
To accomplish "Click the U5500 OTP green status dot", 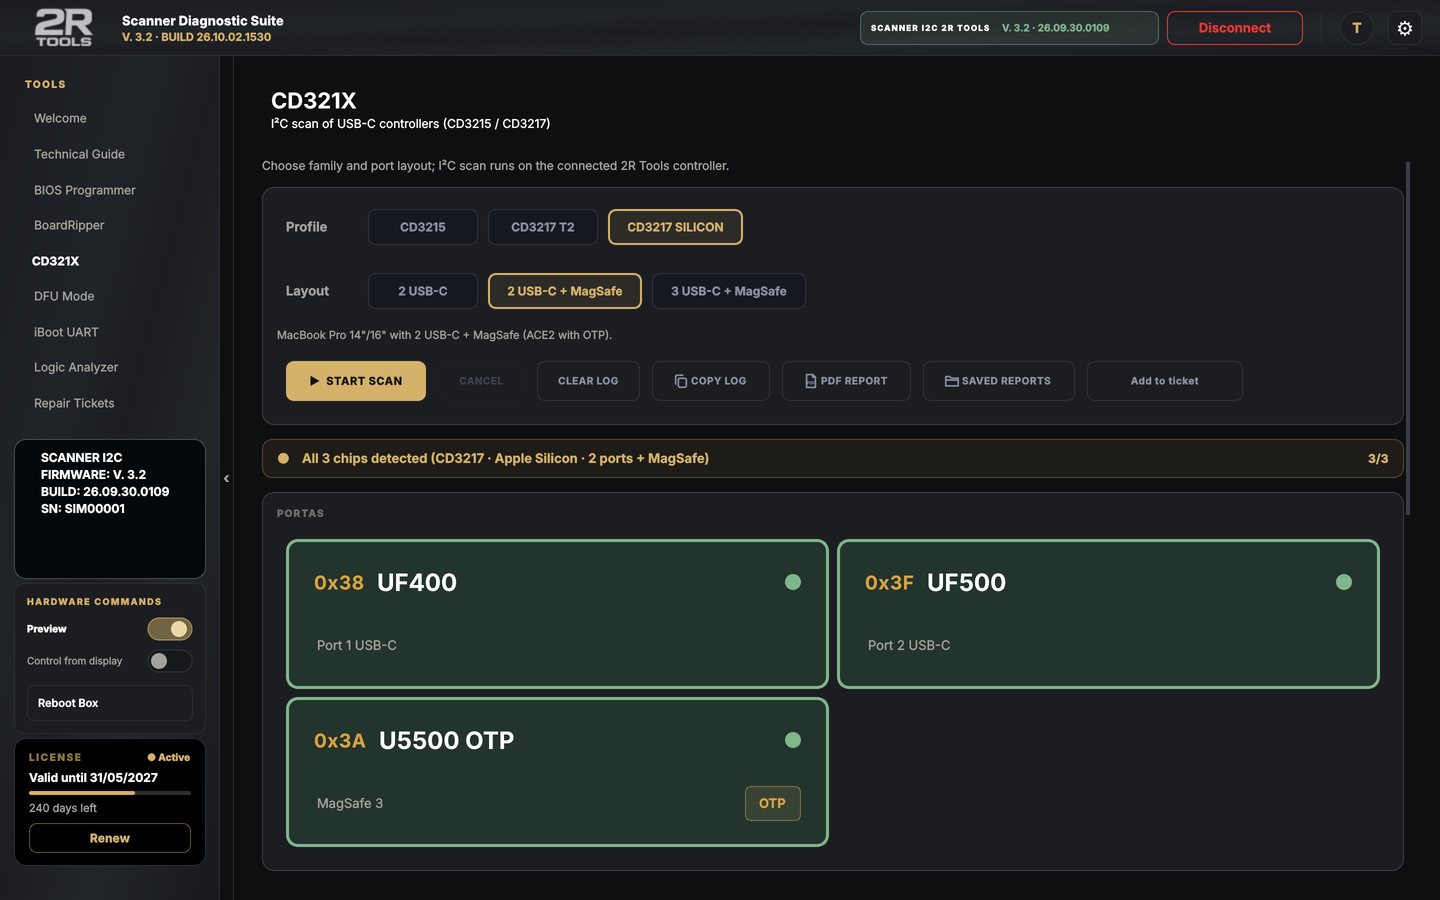I will pos(793,740).
